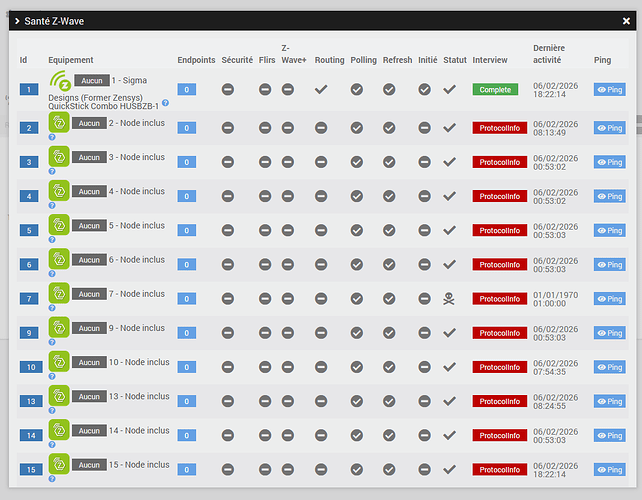Click the Endpoints 0 badge for node 1
Viewport: 642px width, 500px height.
187,89
